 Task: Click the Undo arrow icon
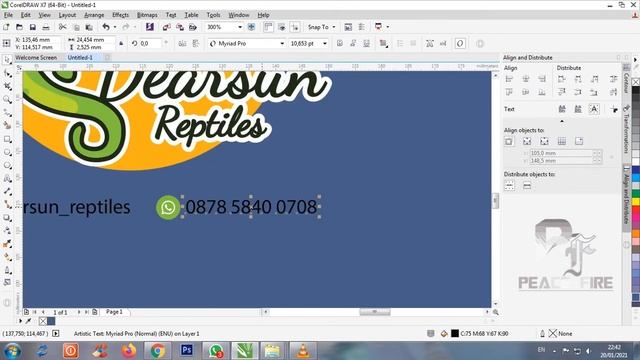(106, 27)
